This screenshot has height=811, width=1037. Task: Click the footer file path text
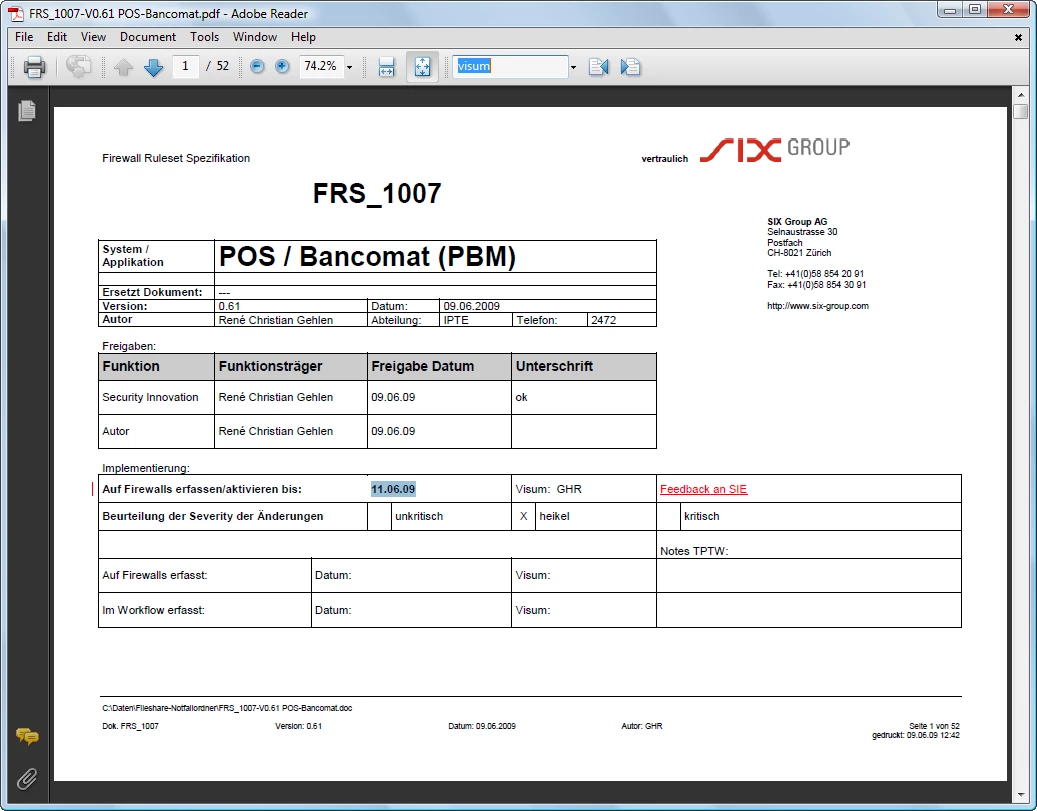(227, 708)
